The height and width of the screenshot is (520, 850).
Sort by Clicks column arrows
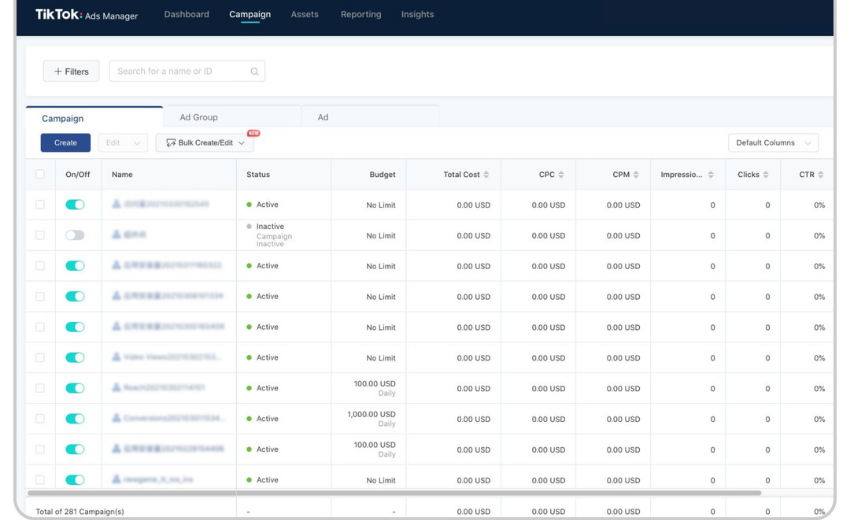(x=766, y=175)
